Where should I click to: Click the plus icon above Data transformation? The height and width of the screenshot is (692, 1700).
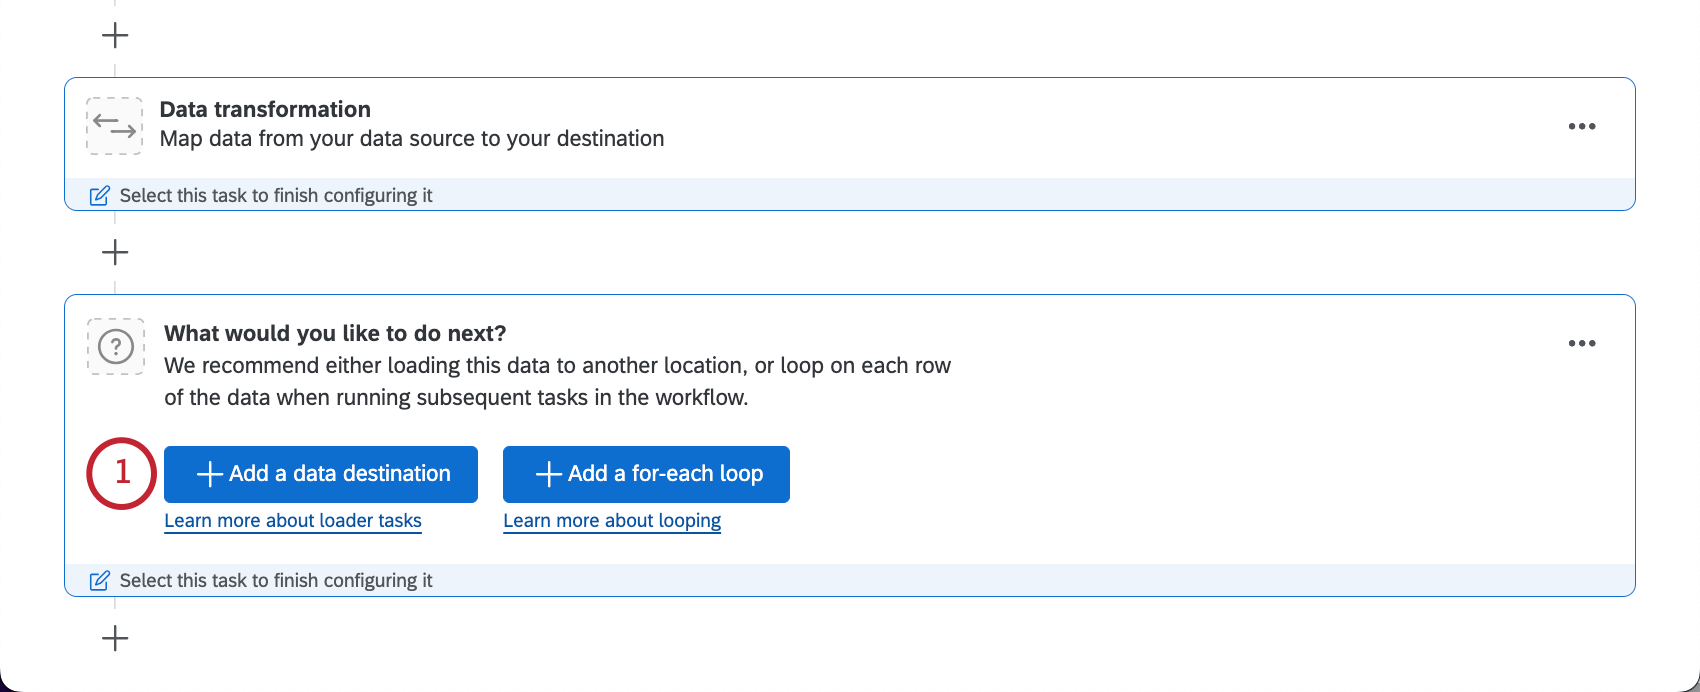click(115, 36)
